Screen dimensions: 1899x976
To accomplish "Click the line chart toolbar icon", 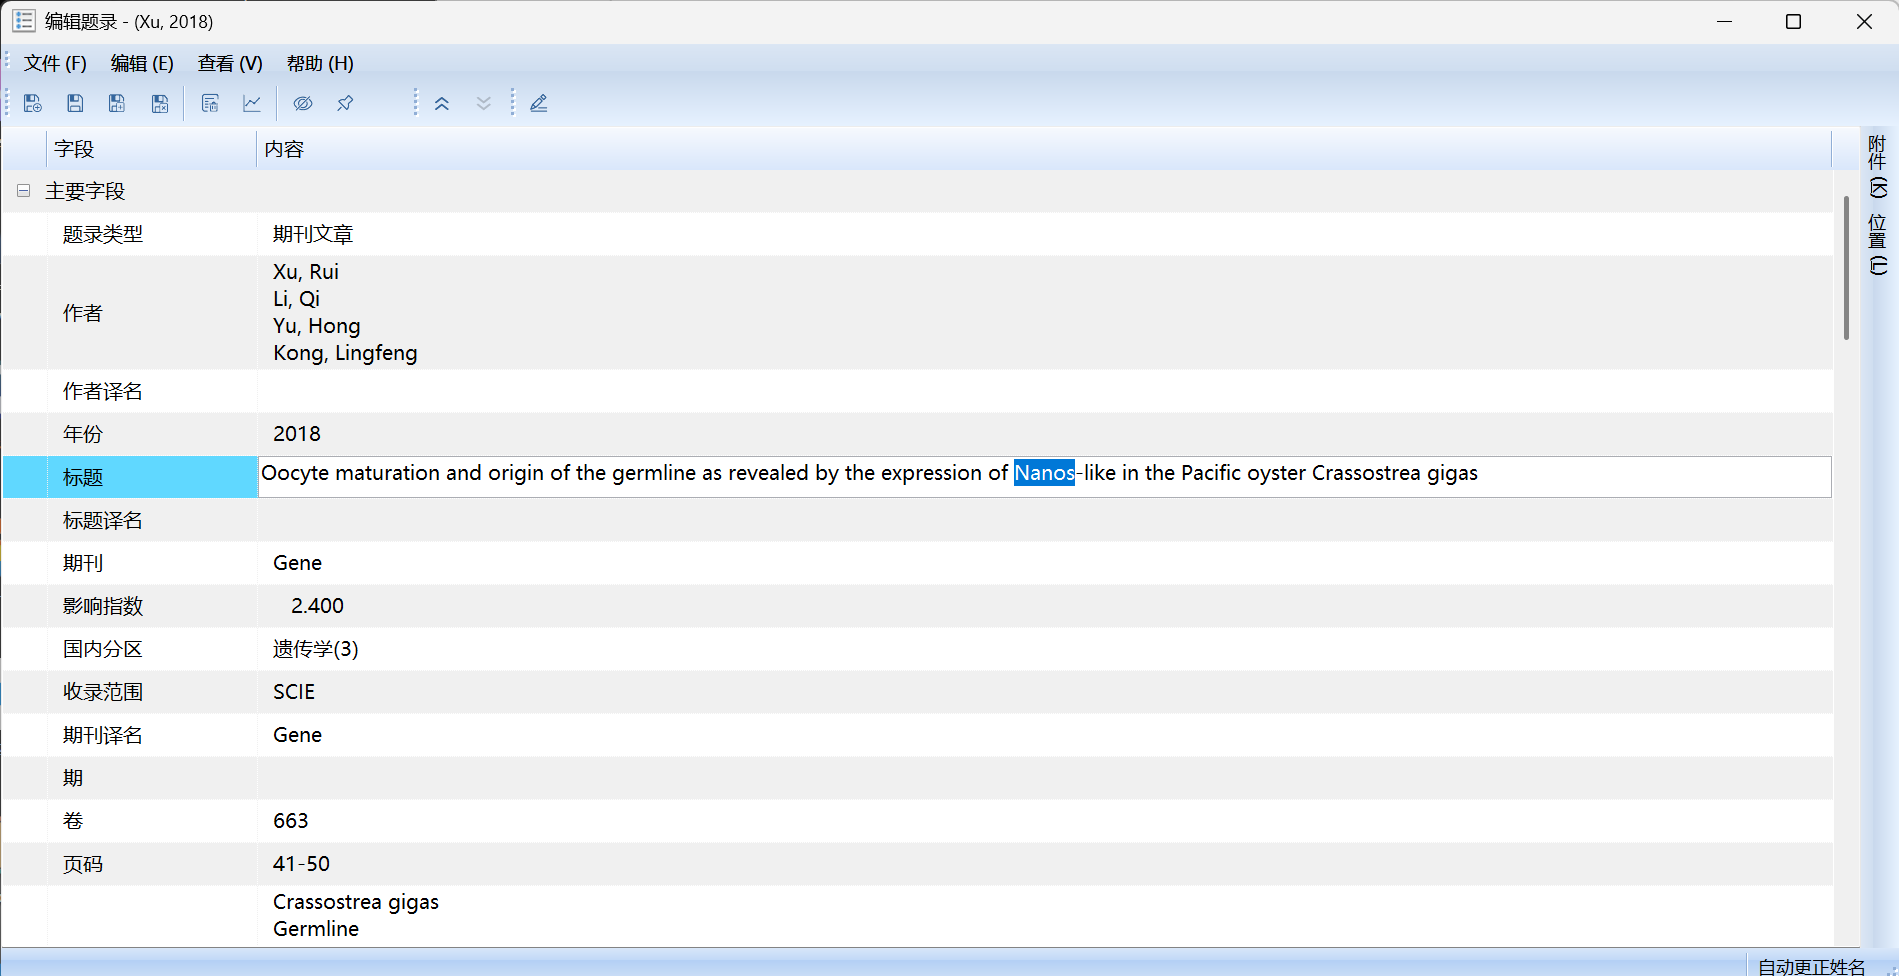I will tap(252, 103).
